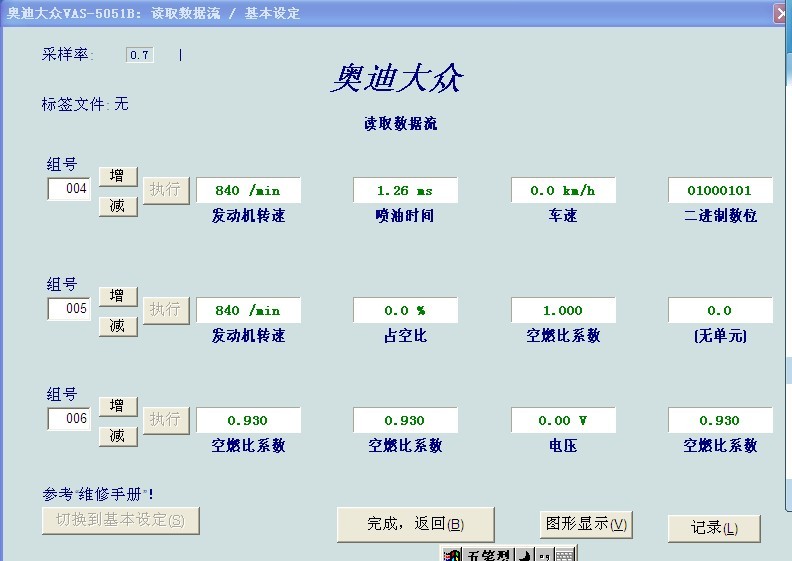Open the IME soft keyboard icon
This screenshot has width=792, height=561.
pos(565,555)
